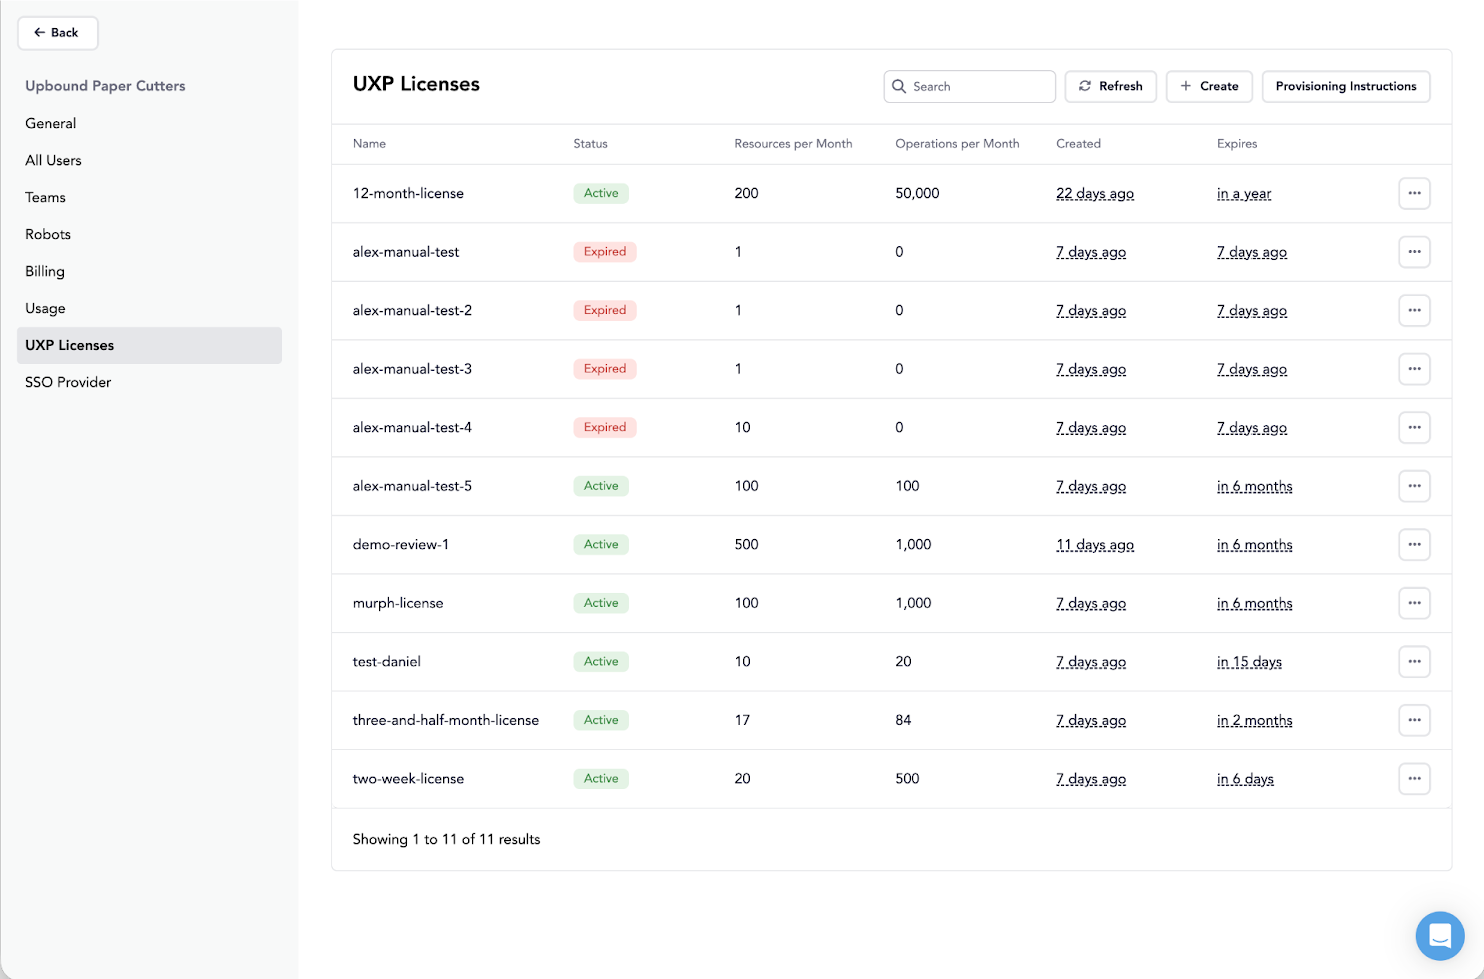
Task: Open Provisioning Instructions
Action: [1345, 87]
